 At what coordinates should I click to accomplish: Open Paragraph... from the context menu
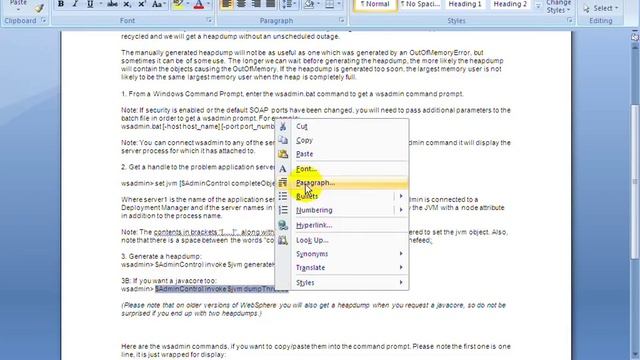pos(342,183)
